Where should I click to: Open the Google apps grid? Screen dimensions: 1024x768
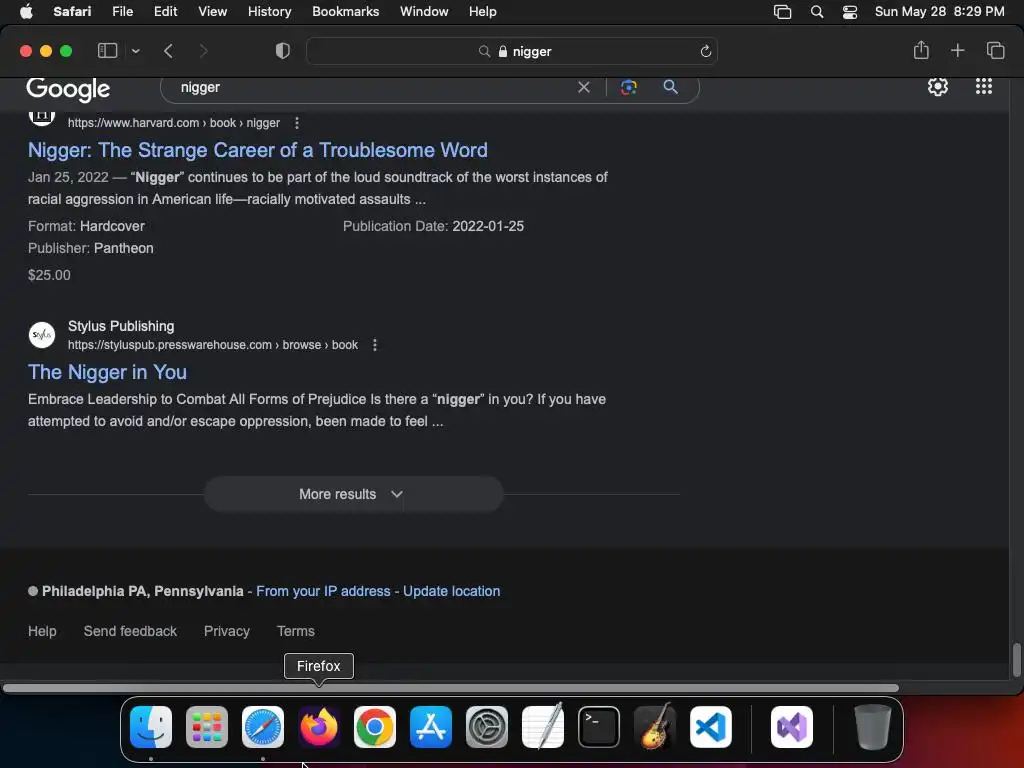[x=984, y=87]
